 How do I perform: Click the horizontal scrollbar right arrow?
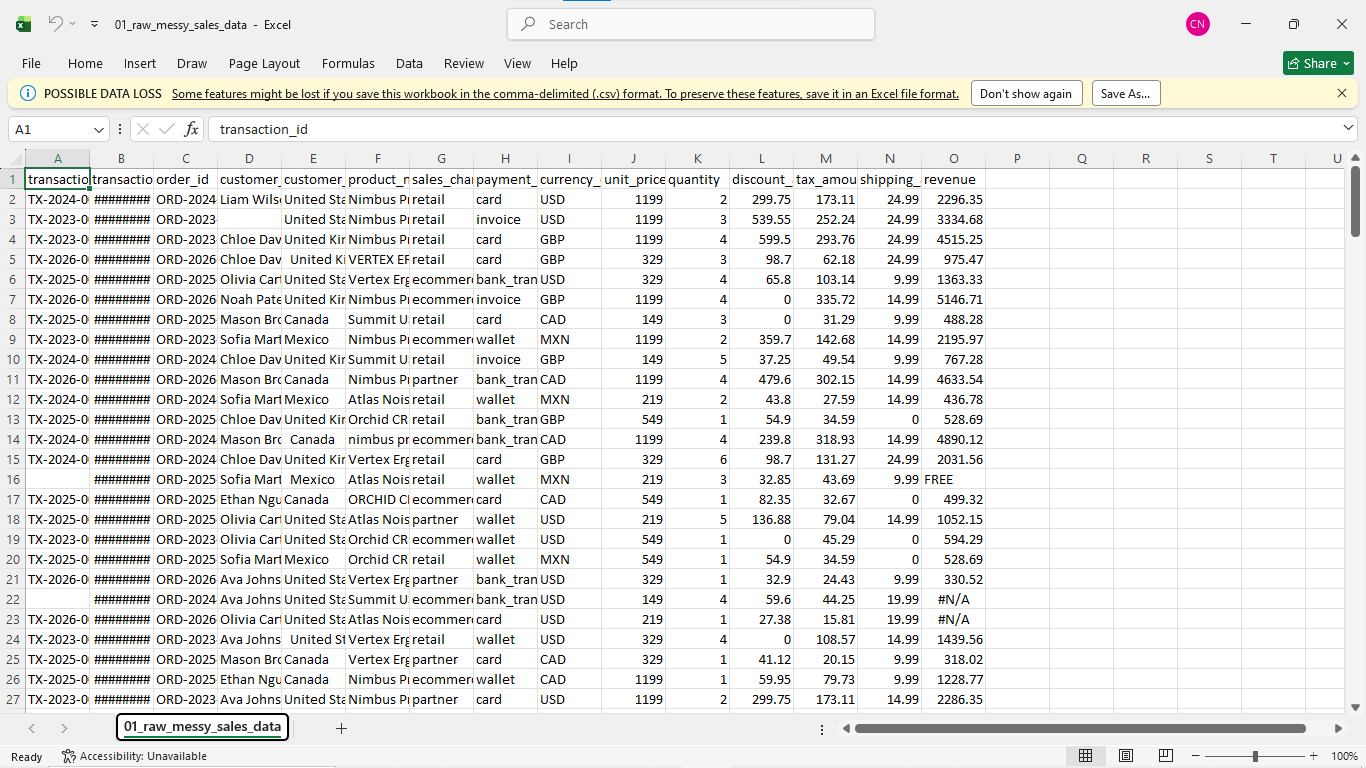pyautogui.click(x=1338, y=728)
